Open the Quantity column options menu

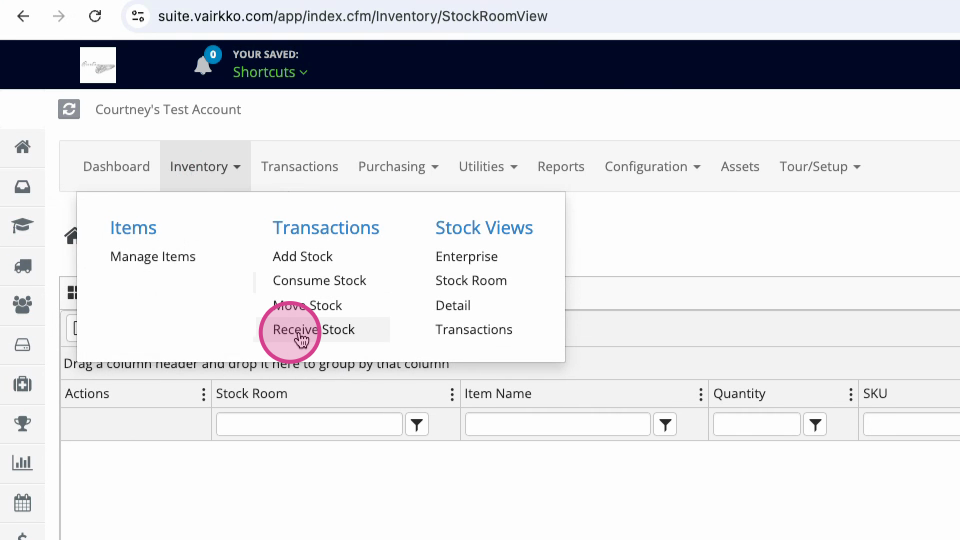pos(850,394)
